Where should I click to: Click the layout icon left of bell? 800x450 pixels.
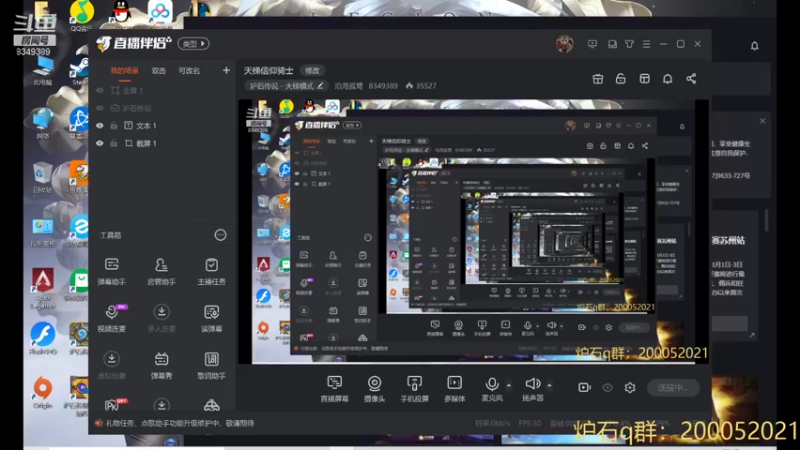(644, 79)
